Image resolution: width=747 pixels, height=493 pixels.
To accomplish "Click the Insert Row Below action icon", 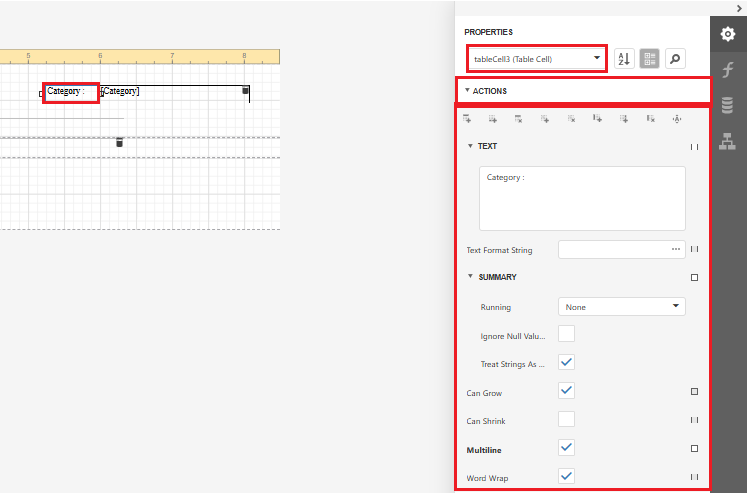I will tap(493, 119).
